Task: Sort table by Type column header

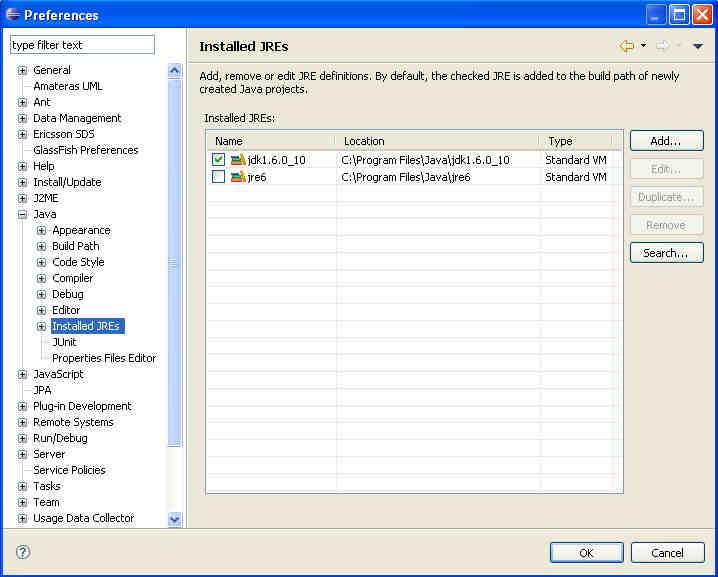Action: click(576, 141)
